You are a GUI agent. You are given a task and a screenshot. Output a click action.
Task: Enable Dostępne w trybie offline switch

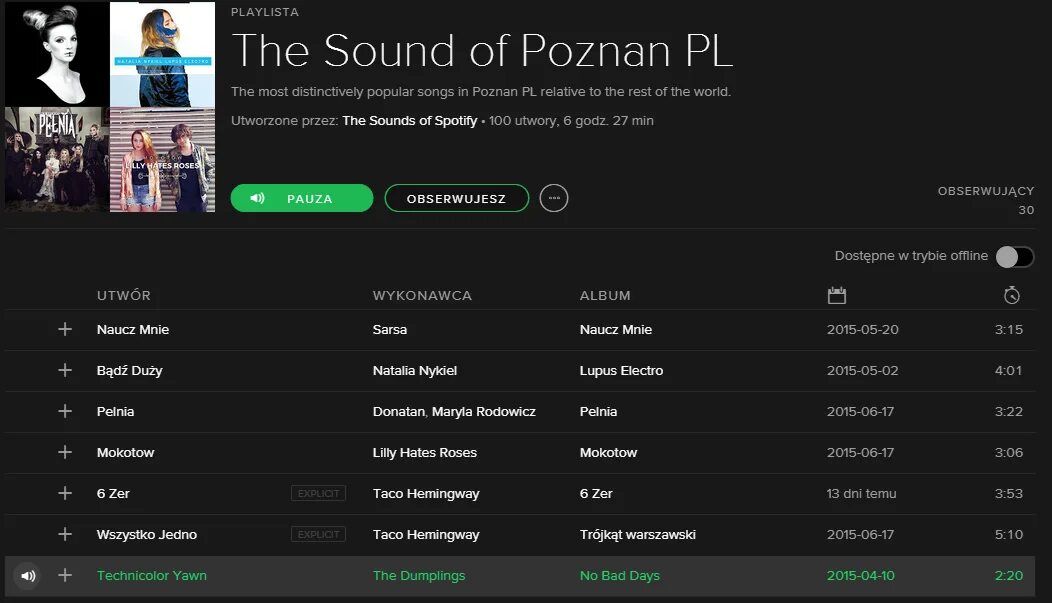(1014, 256)
